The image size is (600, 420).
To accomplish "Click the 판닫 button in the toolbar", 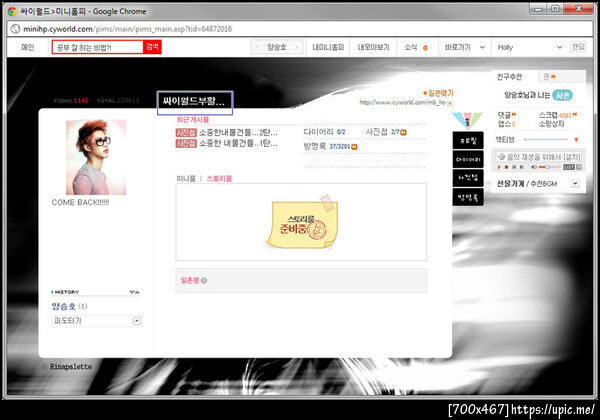I will (578, 47).
